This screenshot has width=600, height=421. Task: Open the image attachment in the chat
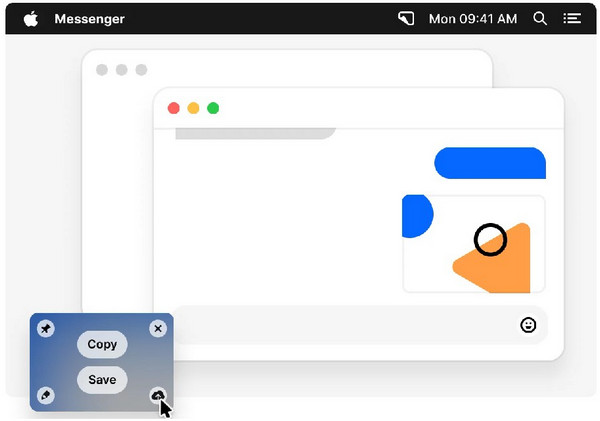point(473,244)
